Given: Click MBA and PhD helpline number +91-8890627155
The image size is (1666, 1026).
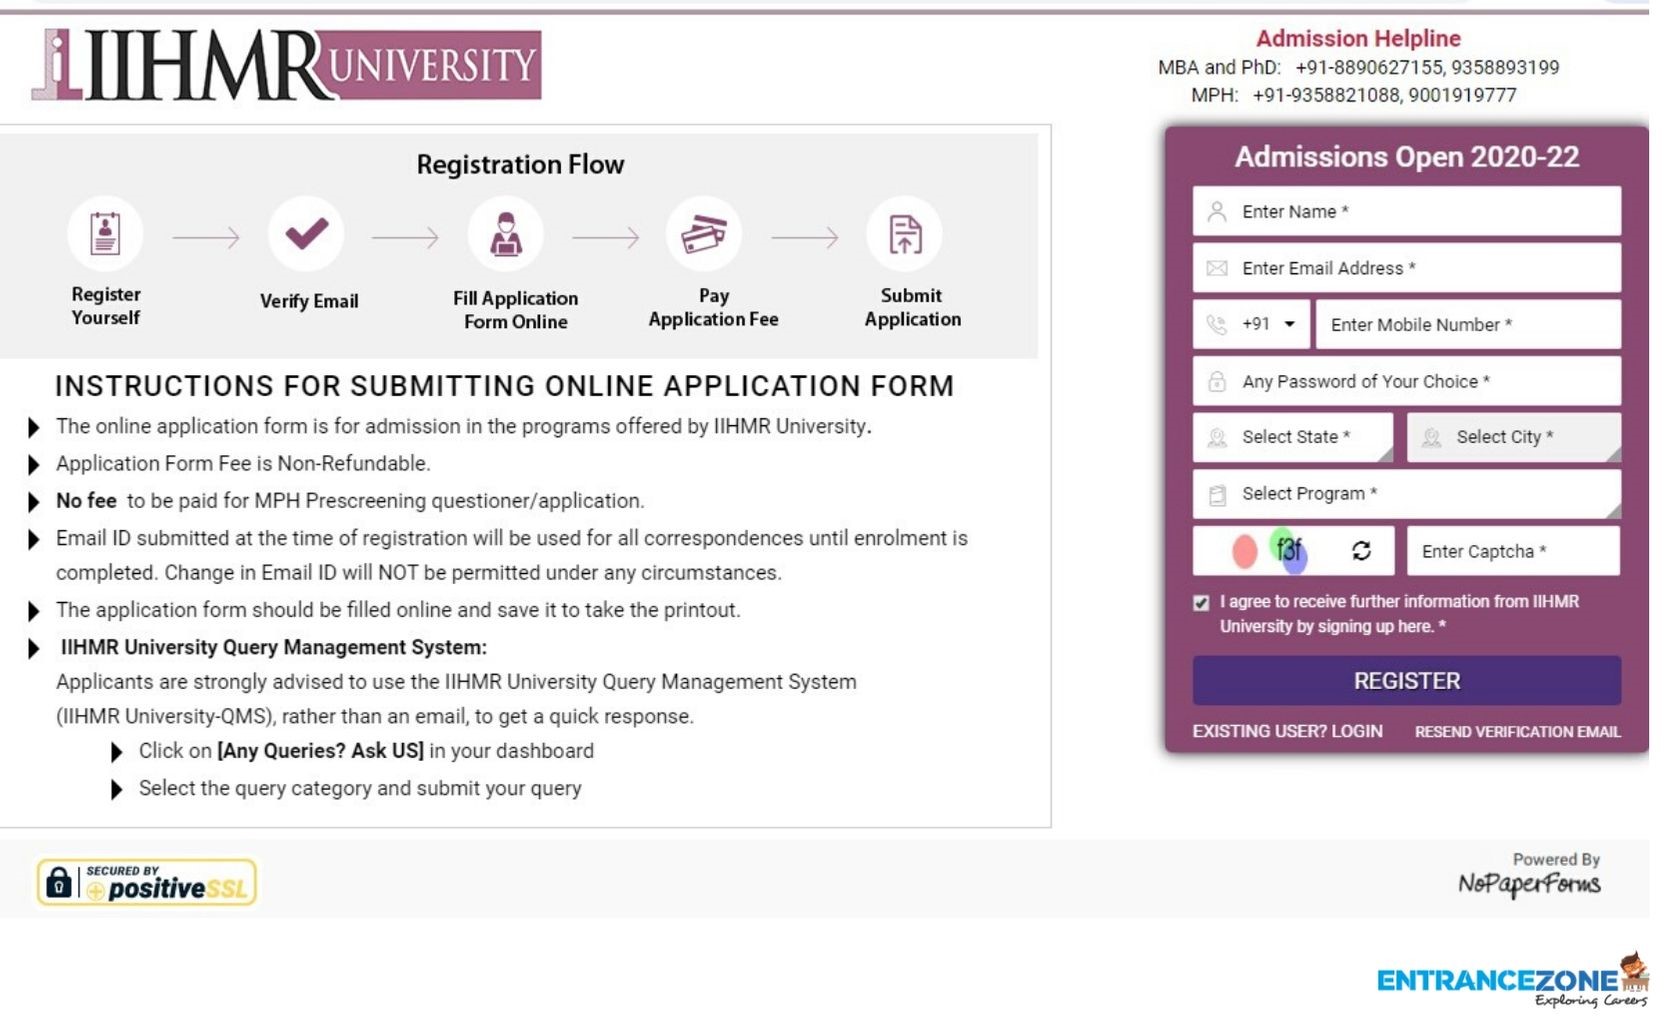Looking at the screenshot, I should (1369, 67).
